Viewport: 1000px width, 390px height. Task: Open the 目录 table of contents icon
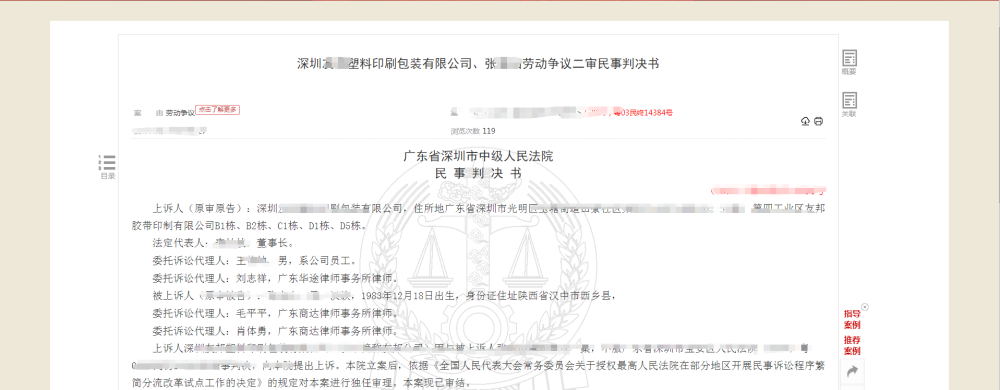pyautogui.click(x=108, y=167)
